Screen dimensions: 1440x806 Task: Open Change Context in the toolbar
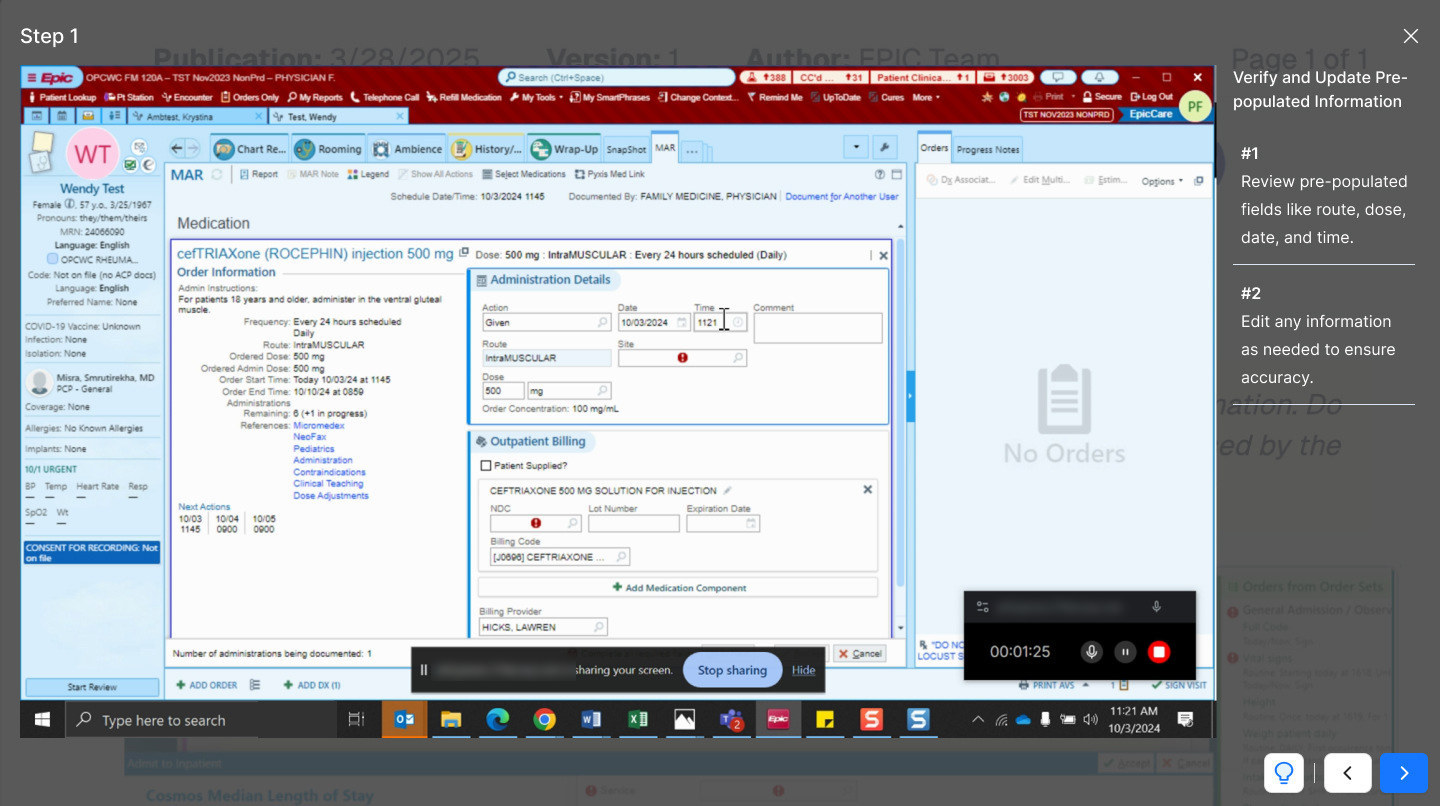coord(698,97)
